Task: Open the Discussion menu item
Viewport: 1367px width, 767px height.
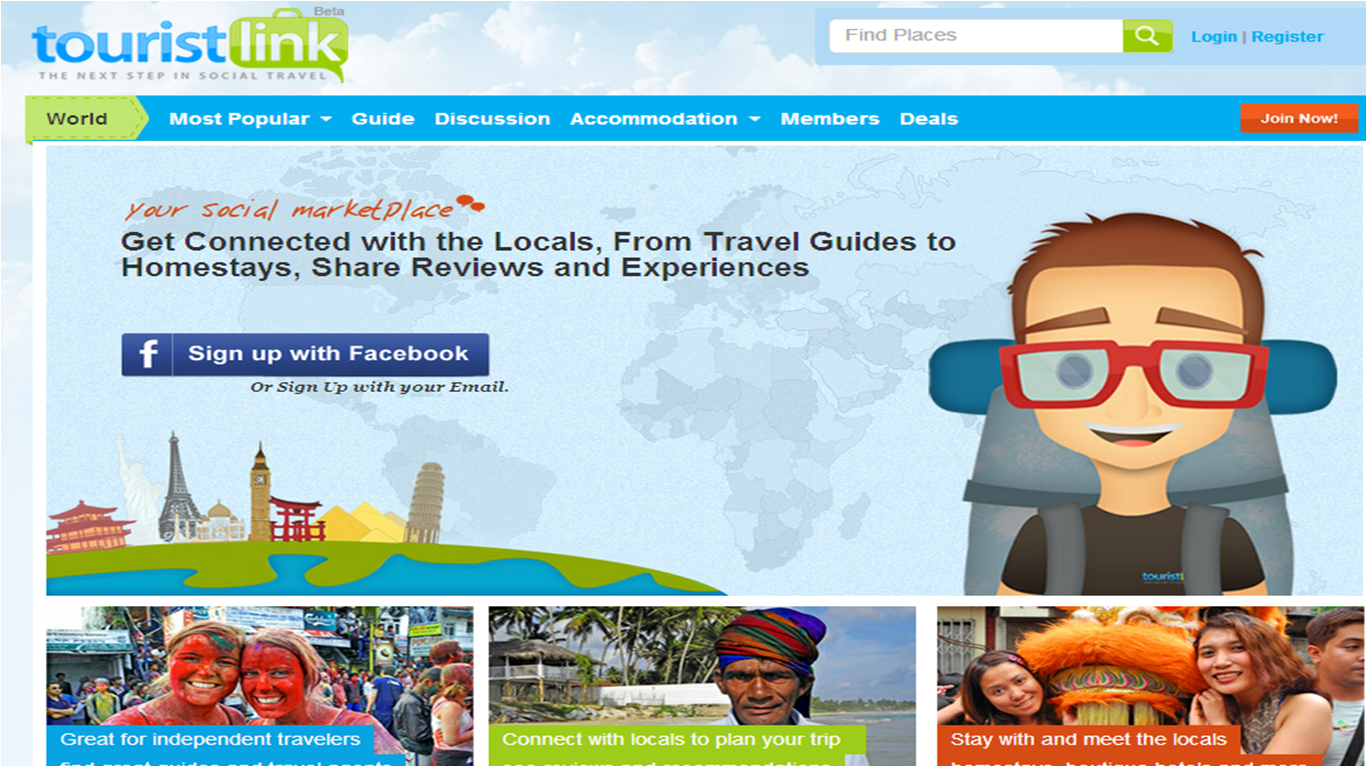Action: click(492, 119)
